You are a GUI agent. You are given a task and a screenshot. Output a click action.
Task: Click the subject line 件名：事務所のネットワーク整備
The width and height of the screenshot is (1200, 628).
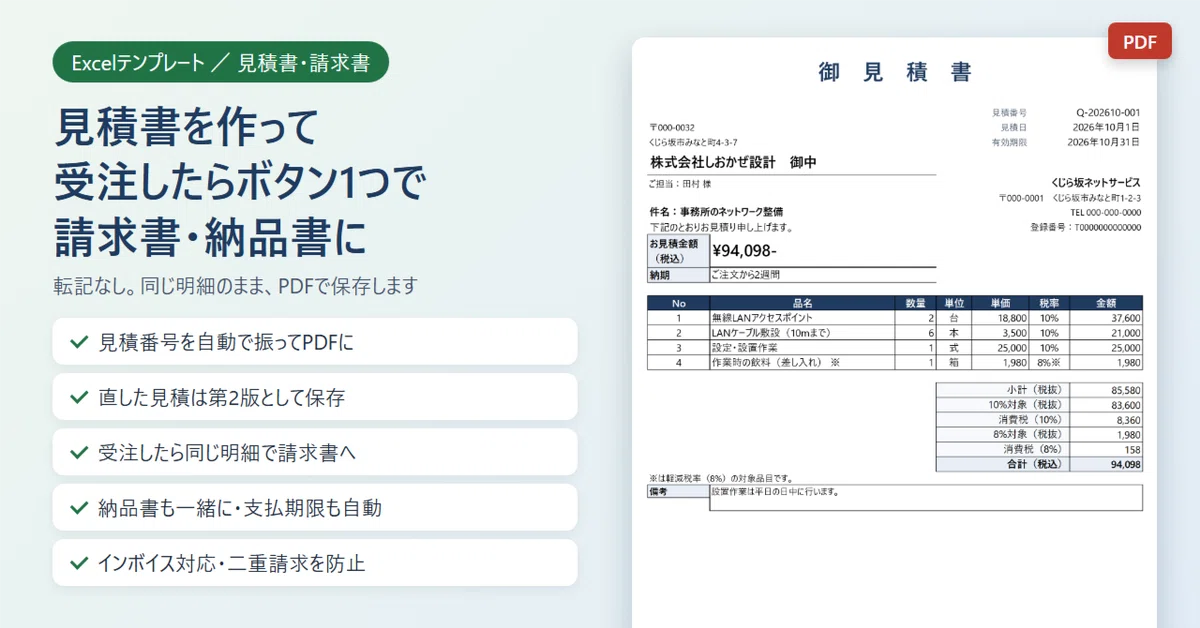pos(716,212)
